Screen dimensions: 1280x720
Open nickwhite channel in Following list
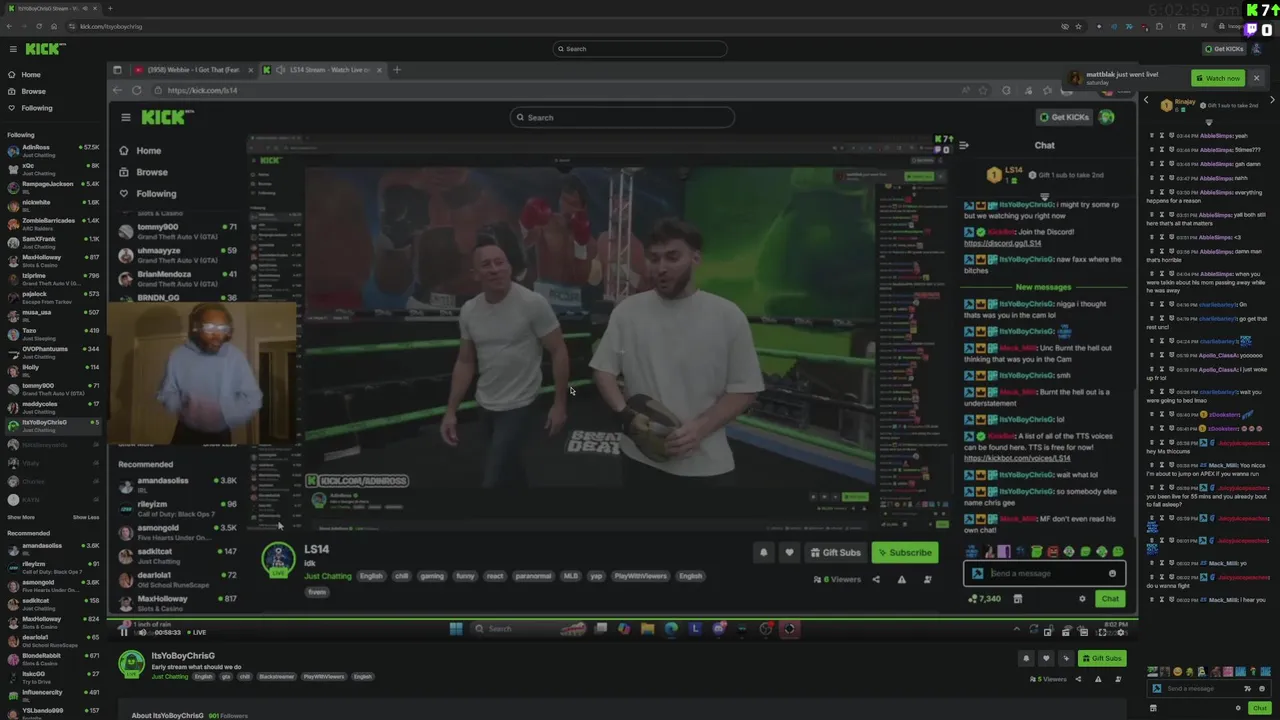click(52, 206)
